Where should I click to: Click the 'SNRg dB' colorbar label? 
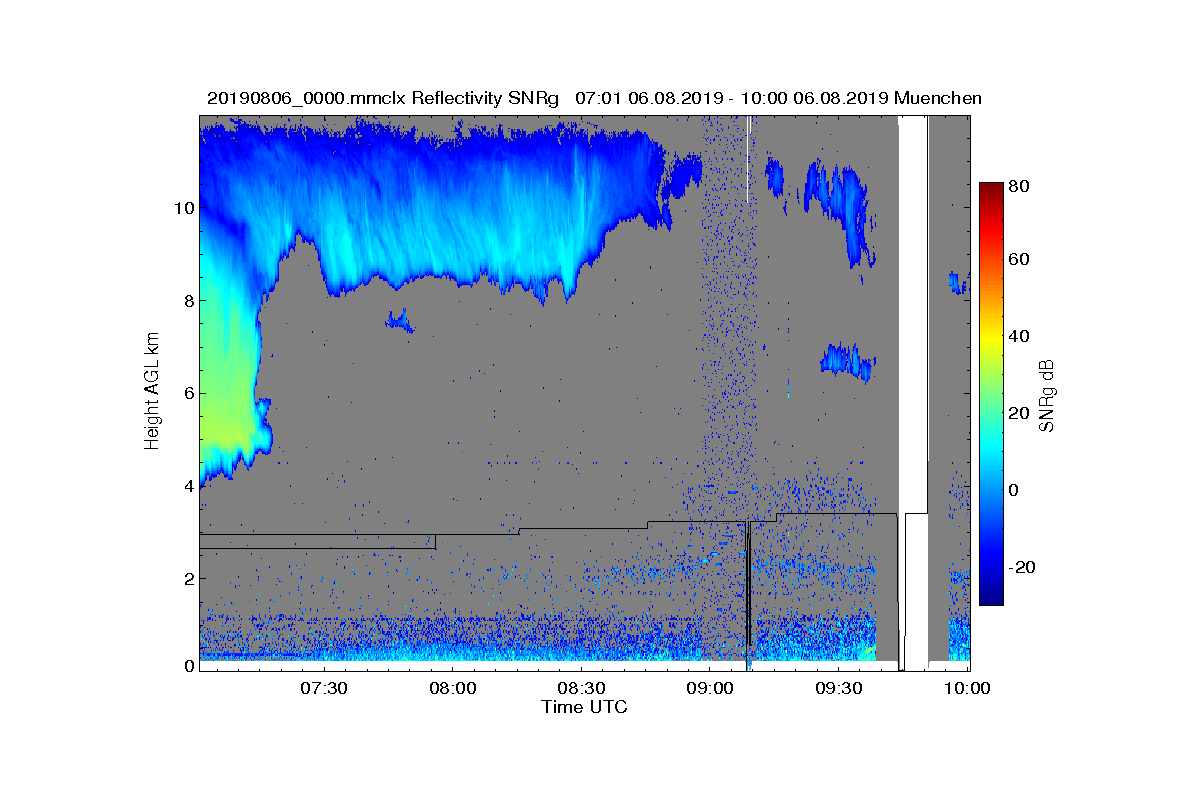[x=1047, y=396]
